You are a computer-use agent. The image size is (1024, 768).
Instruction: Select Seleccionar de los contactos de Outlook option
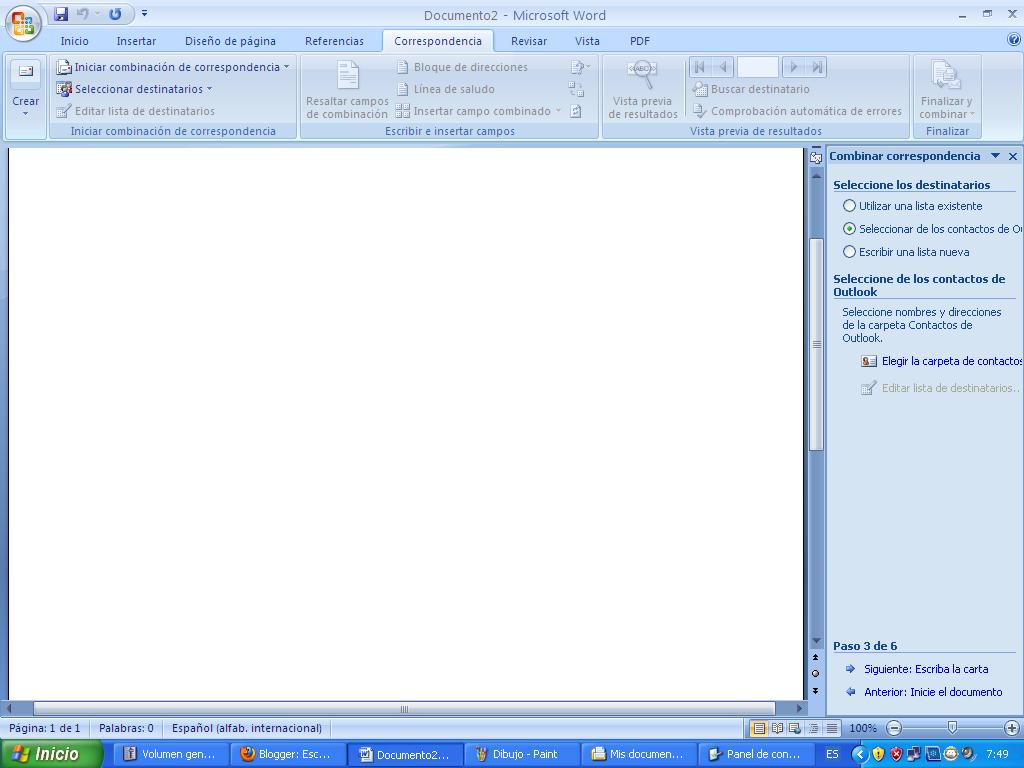pyautogui.click(x=933, y=229)
